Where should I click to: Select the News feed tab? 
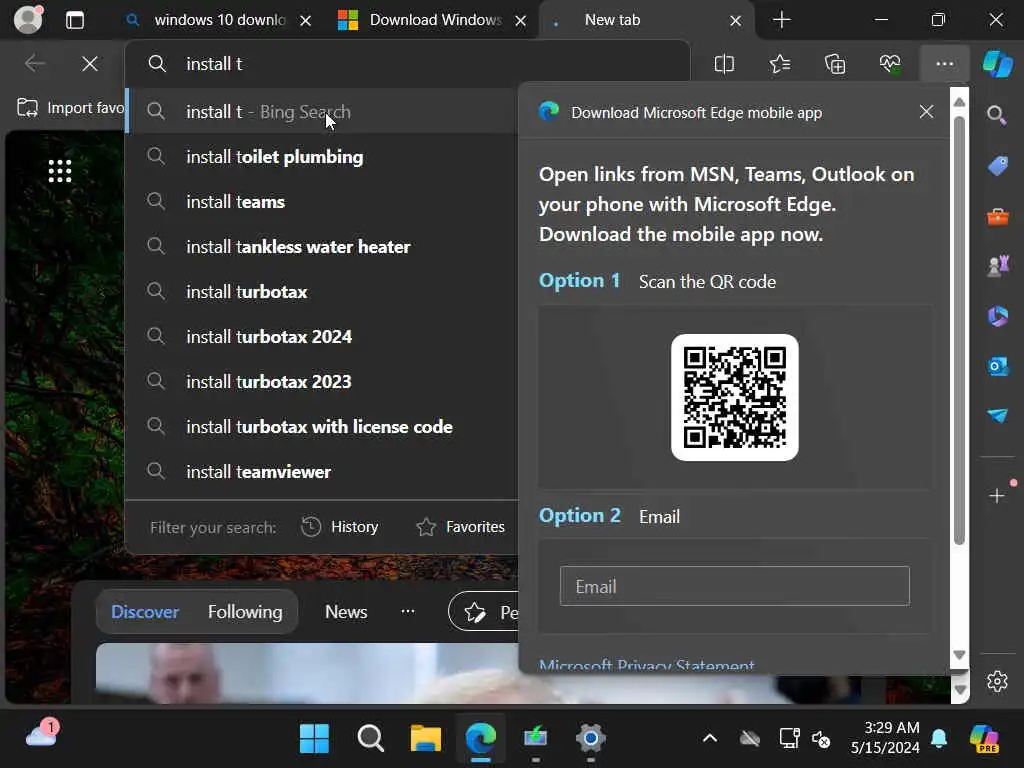(346, 612)
